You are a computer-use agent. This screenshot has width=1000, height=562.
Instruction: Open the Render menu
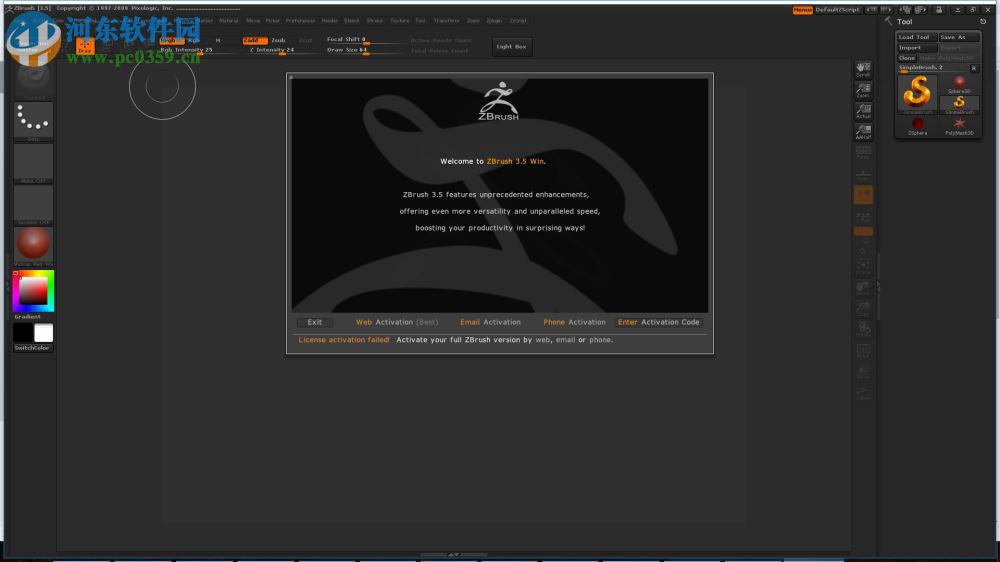click(x=330, y=20)
